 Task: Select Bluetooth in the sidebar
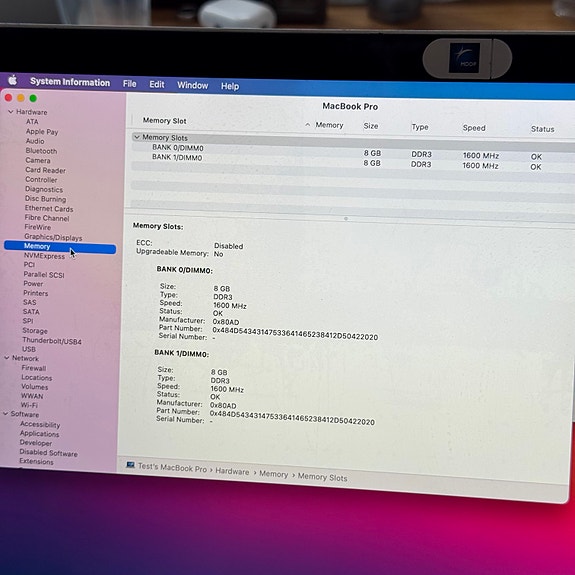pyautogui.click(x=41, y=151)
